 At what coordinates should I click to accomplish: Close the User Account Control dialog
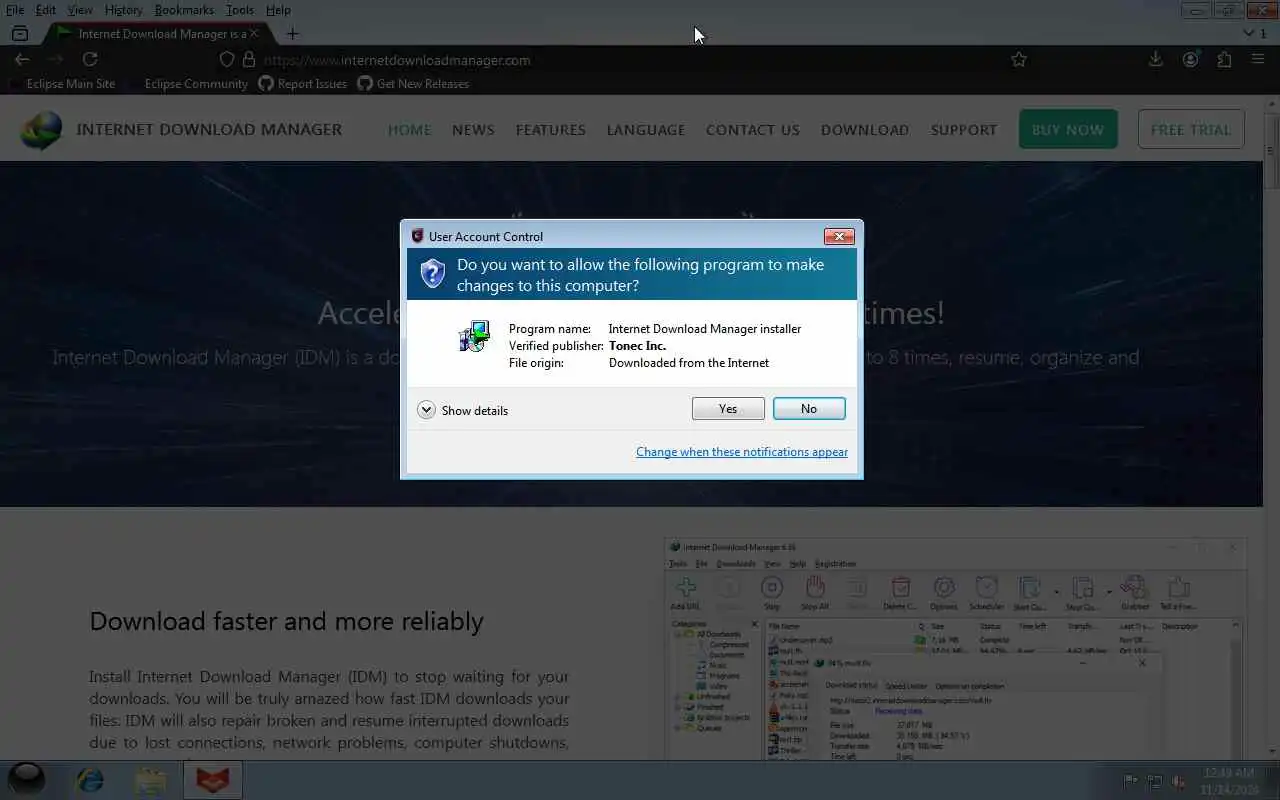click(x=838, y=236)
